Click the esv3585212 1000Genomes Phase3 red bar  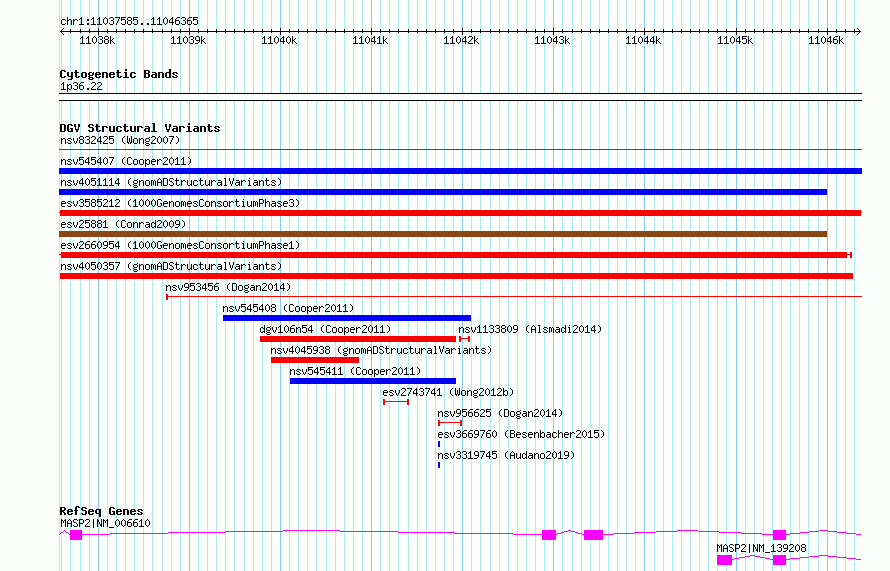(x=460, y=213)
